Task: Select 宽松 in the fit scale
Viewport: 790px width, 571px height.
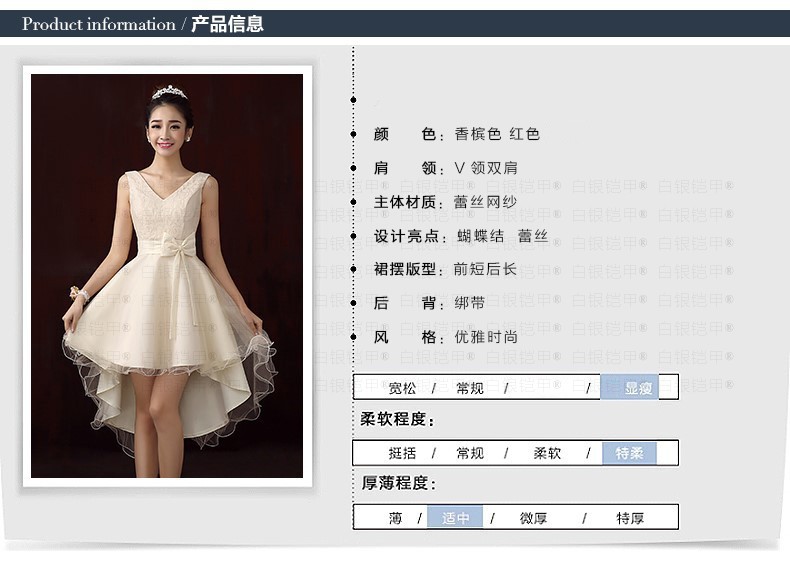Action: 402,388
